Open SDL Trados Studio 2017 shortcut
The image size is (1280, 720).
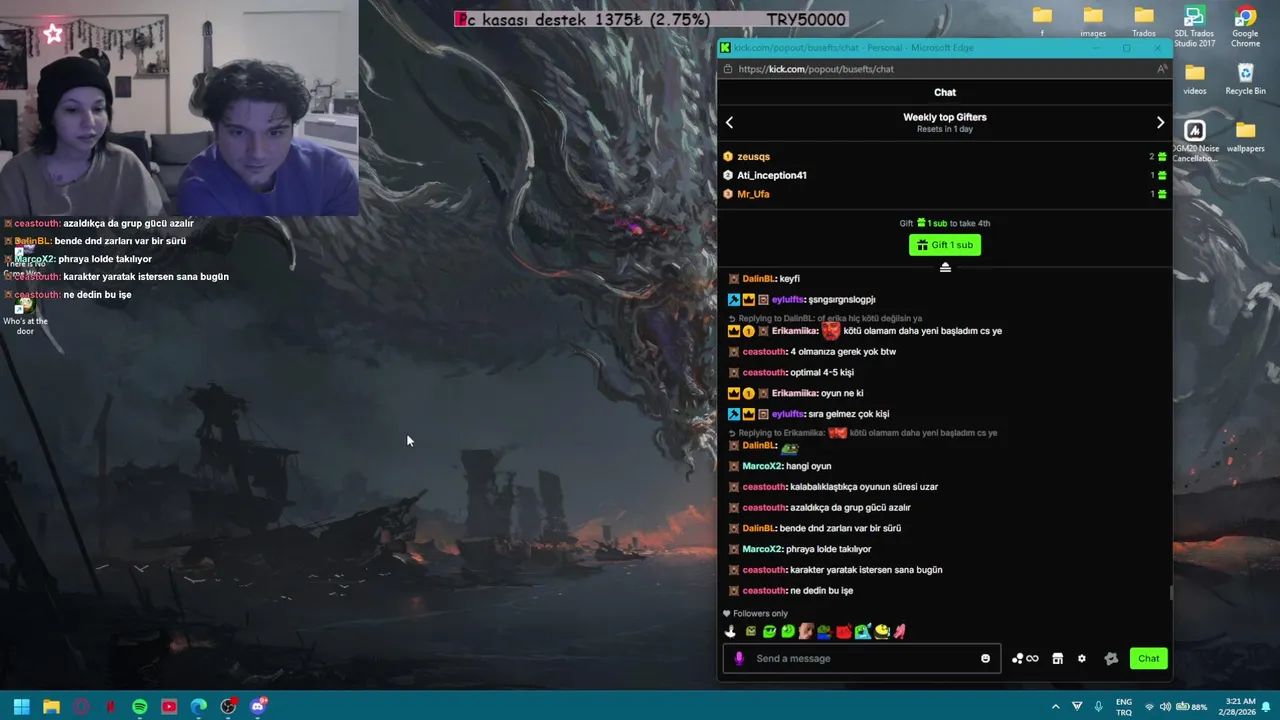(1194, 27)
